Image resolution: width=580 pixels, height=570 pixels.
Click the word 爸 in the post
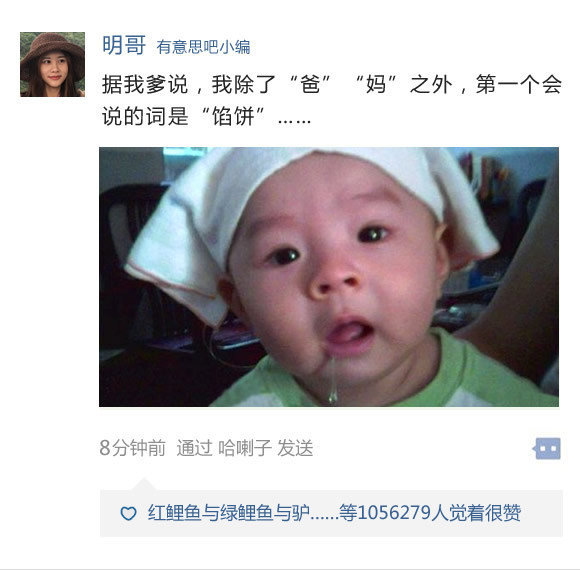click(x=310, y=84)
